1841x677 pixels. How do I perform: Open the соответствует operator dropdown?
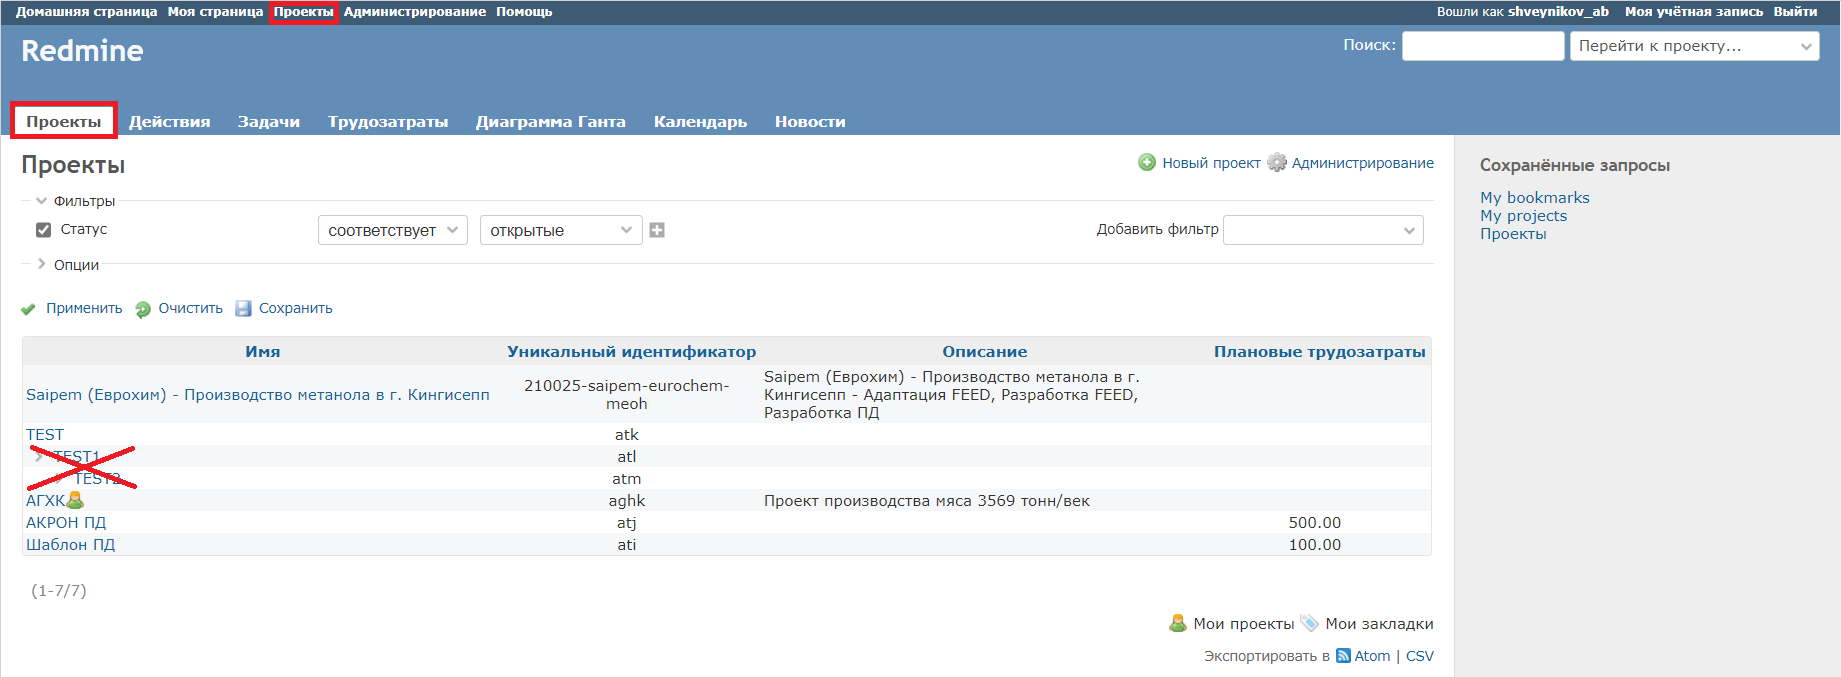393,230
